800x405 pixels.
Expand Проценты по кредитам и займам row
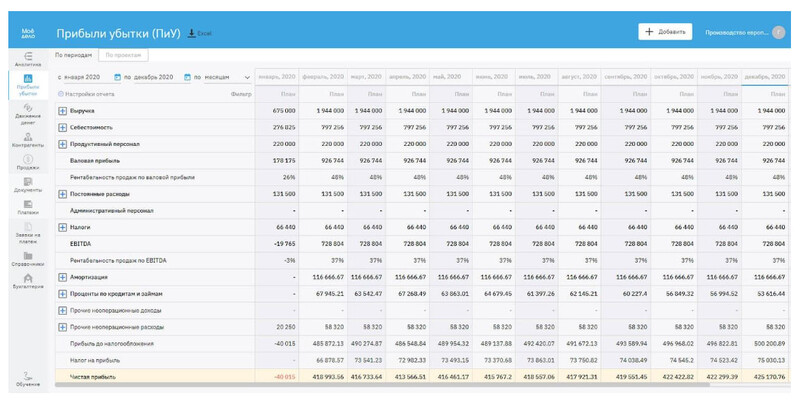coord(62,294)
